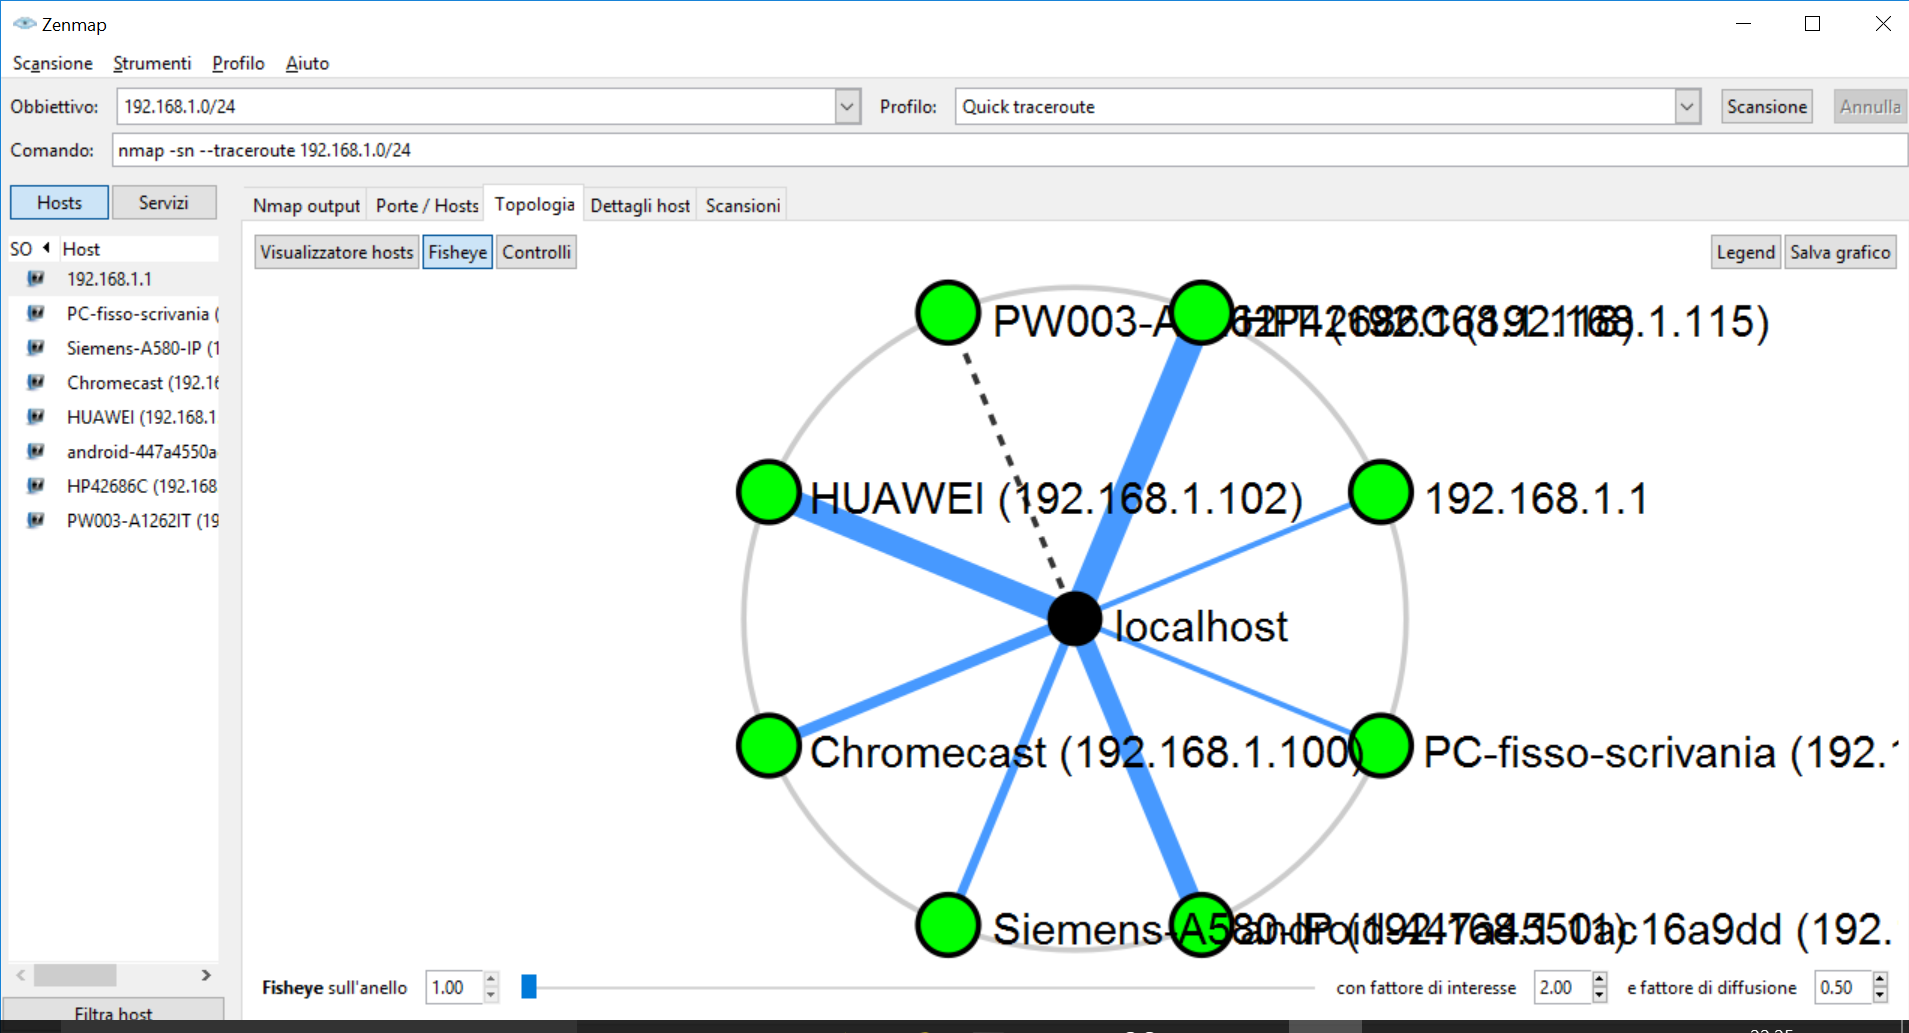The height and width of the screenshot is (1033, 1909).
Task: Toggle the Visualizzatore hosts button
Action: coord(337,252)
